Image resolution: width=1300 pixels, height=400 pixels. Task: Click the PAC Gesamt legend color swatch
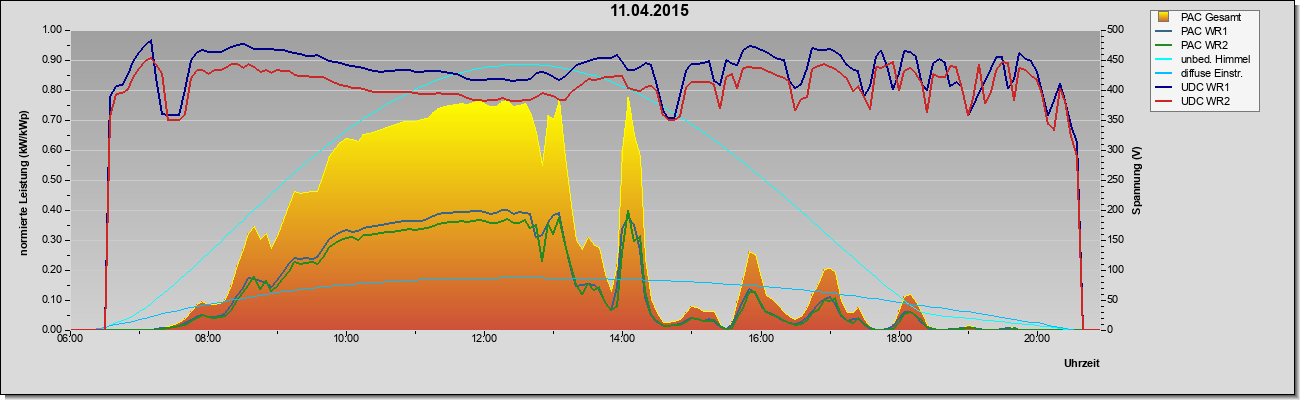point(1164,17)
